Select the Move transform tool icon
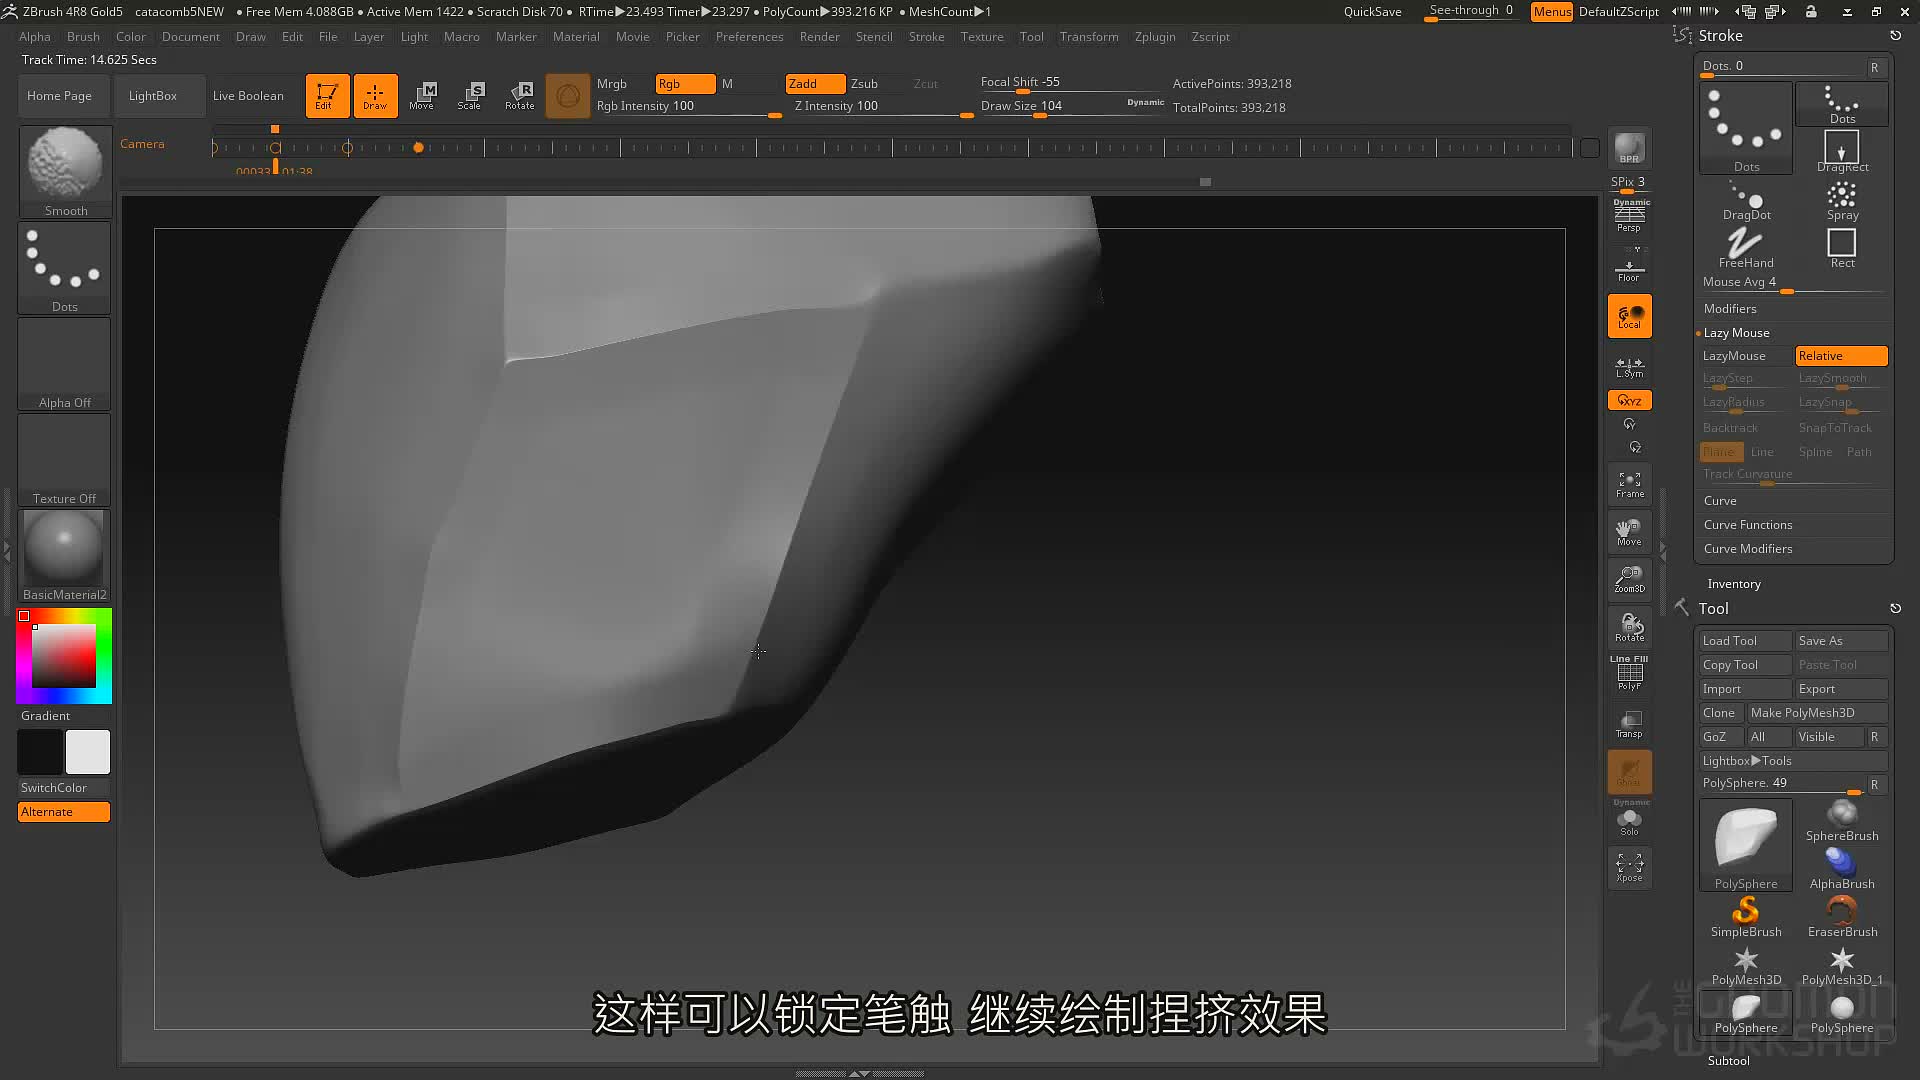 [422, 96]
